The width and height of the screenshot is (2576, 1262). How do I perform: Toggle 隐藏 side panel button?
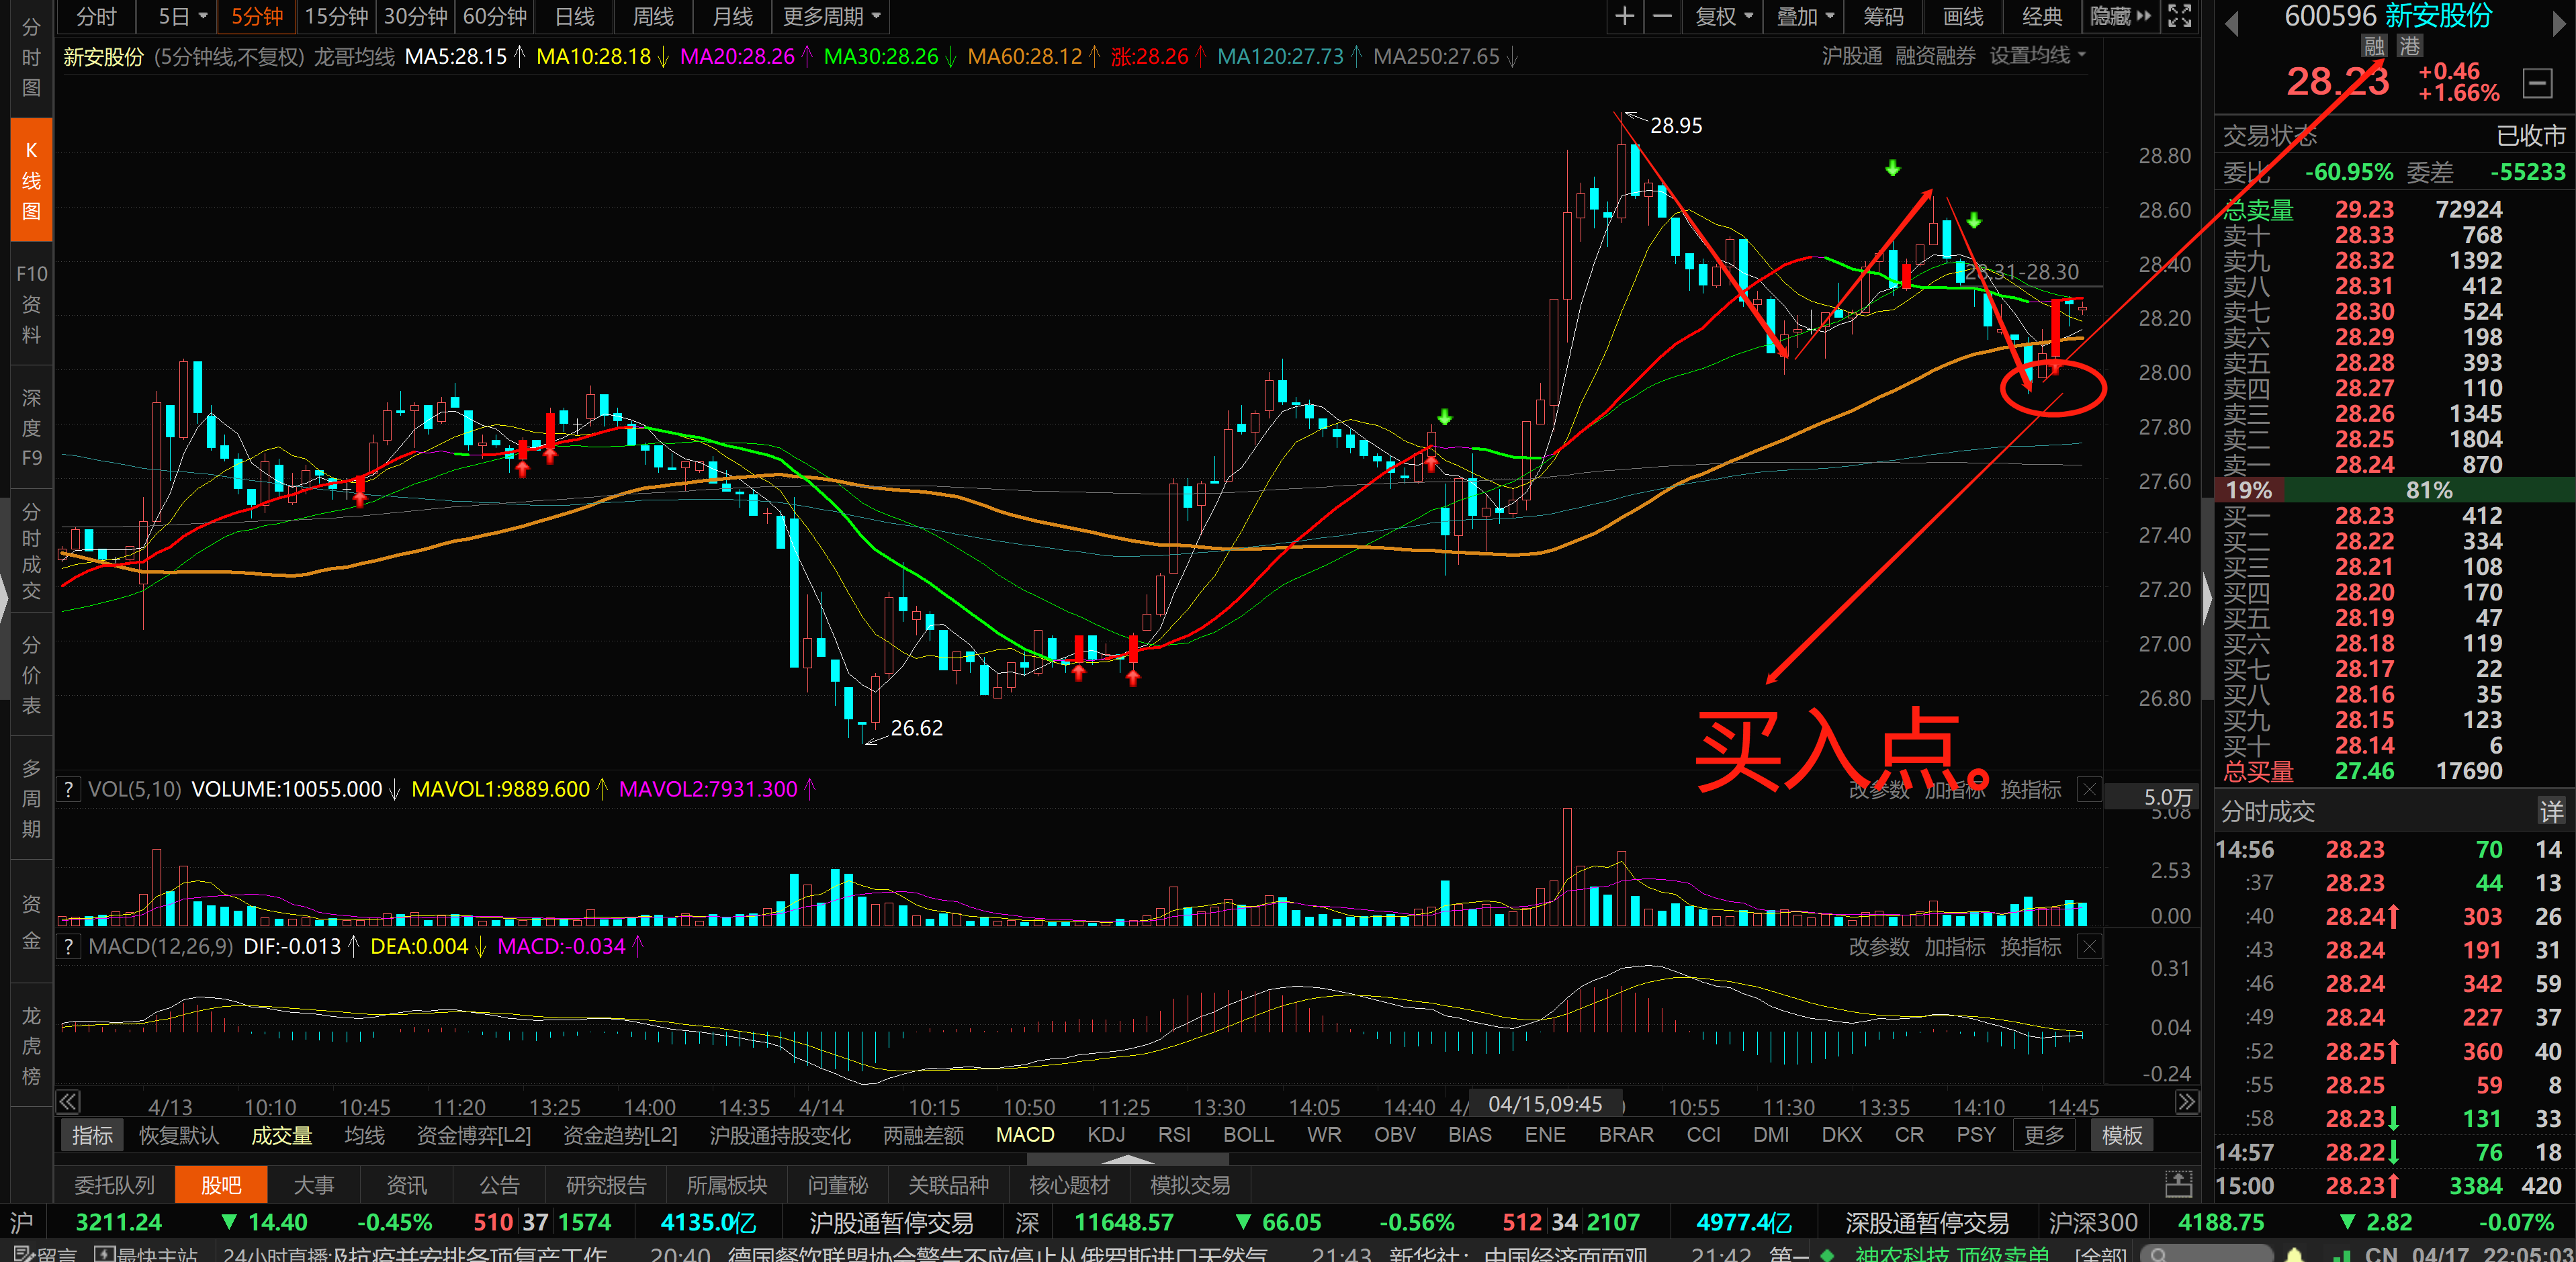pos(2120,16)
